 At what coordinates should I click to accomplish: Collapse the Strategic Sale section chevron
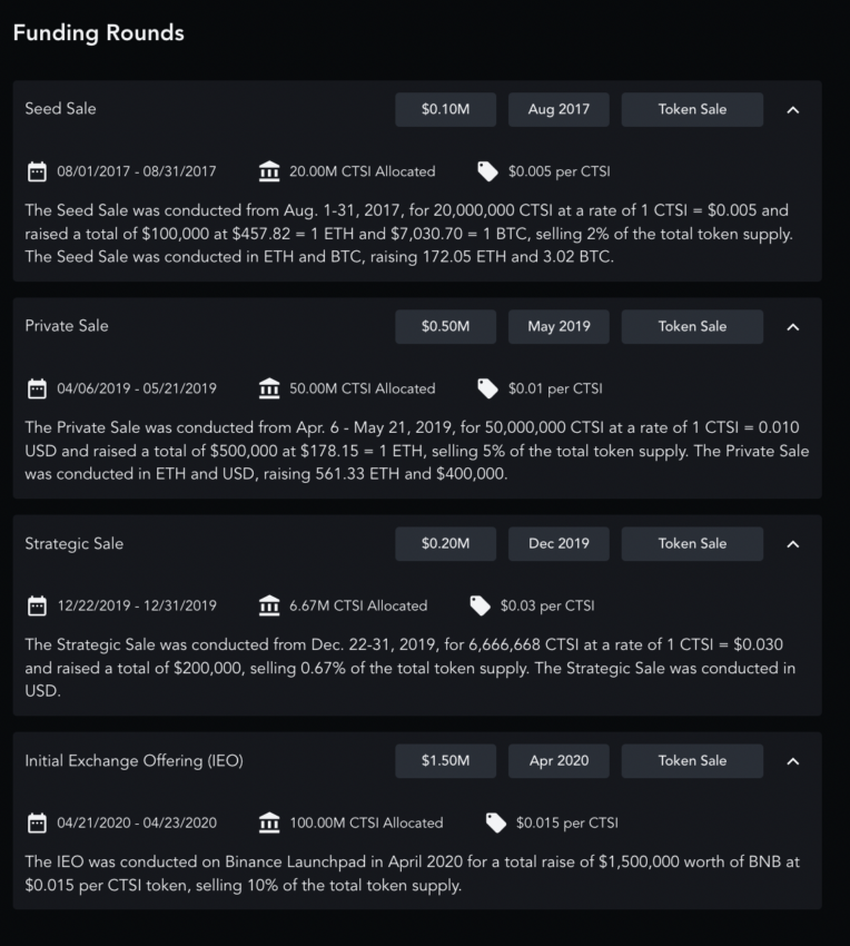[793, 544]
